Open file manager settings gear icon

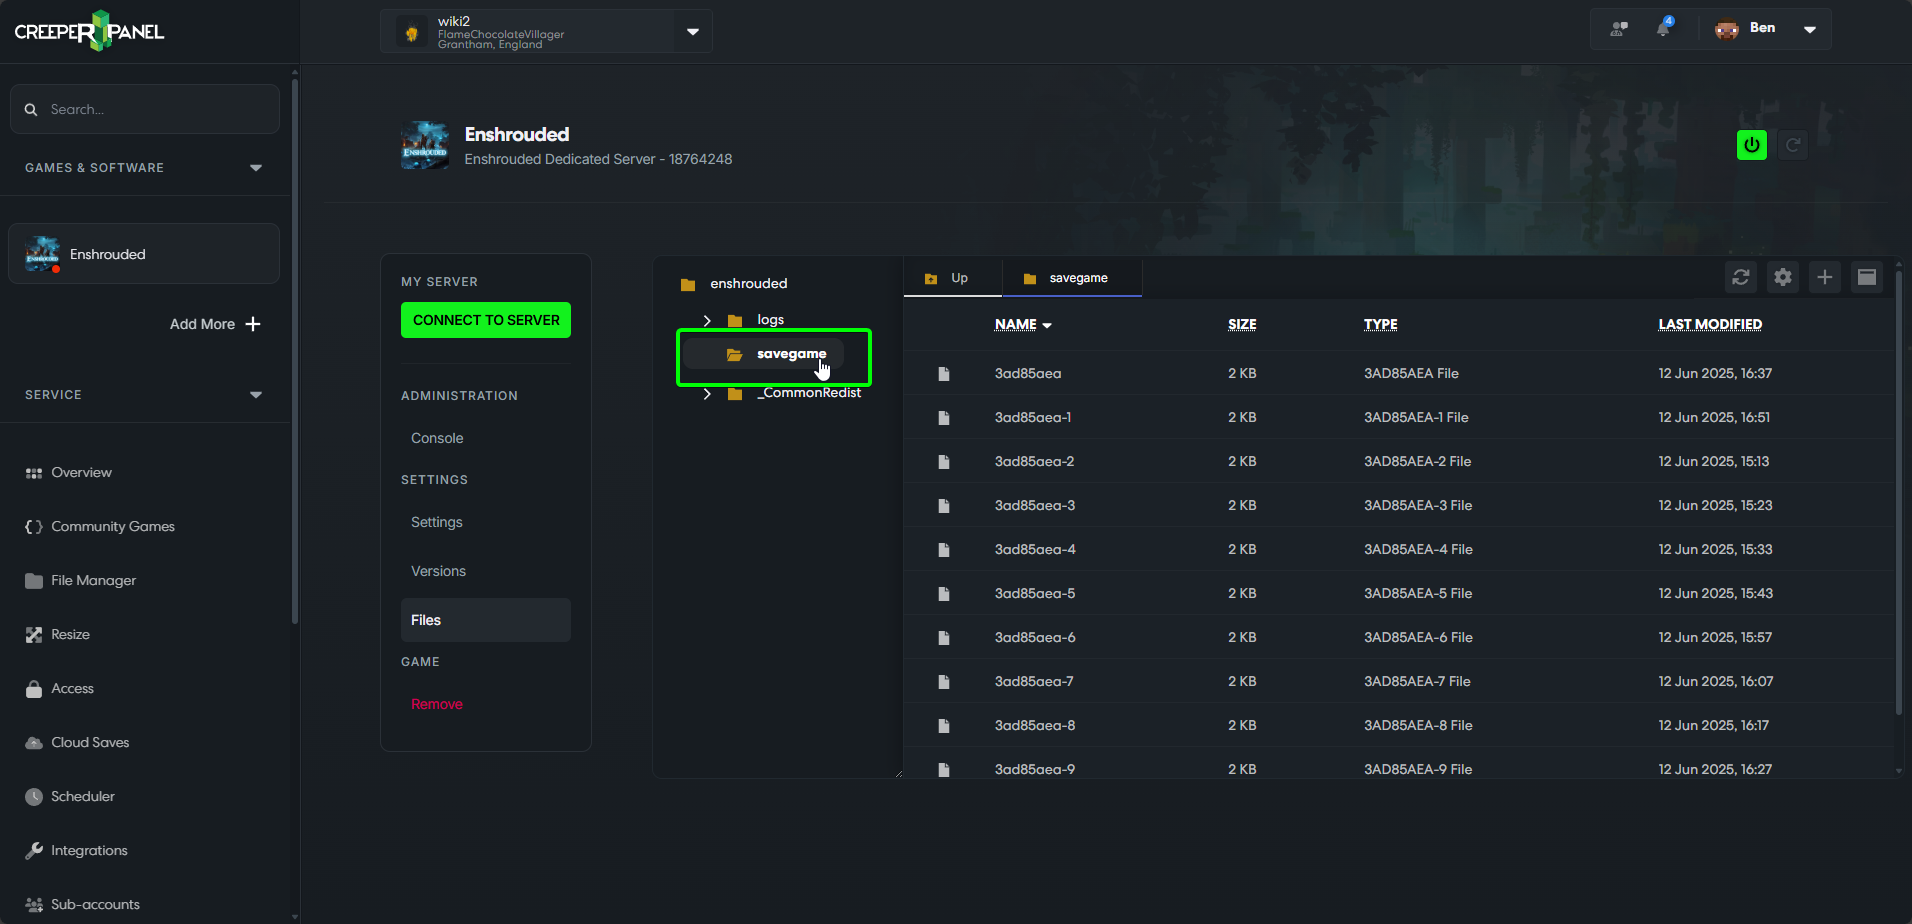tap(1783, 277)
